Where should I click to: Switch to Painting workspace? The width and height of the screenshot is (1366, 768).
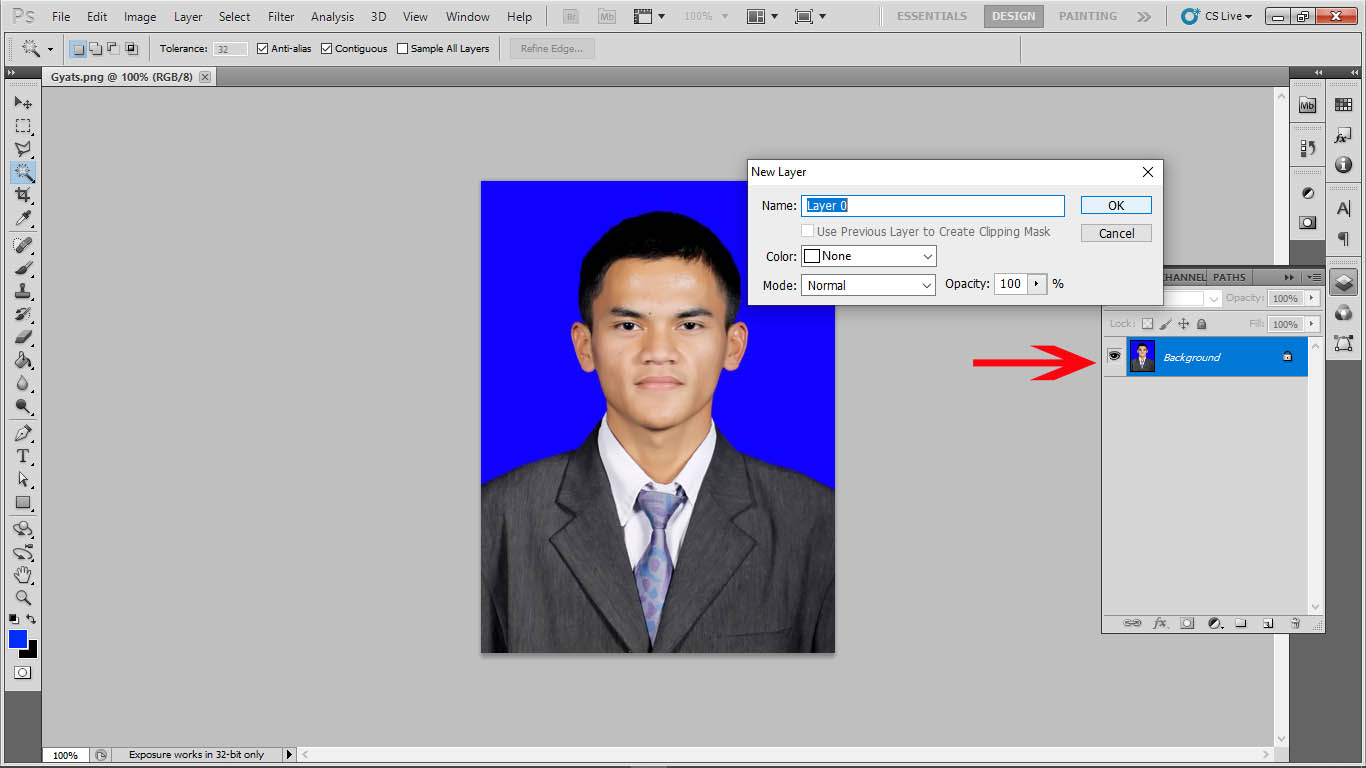(1088, 16)
